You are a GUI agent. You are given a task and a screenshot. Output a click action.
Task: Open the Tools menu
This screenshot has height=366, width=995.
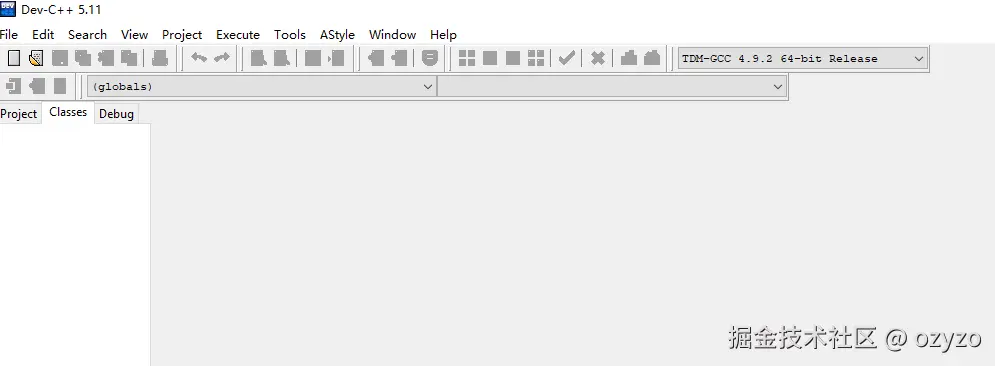pyautogui.click(x=290, y=34)
